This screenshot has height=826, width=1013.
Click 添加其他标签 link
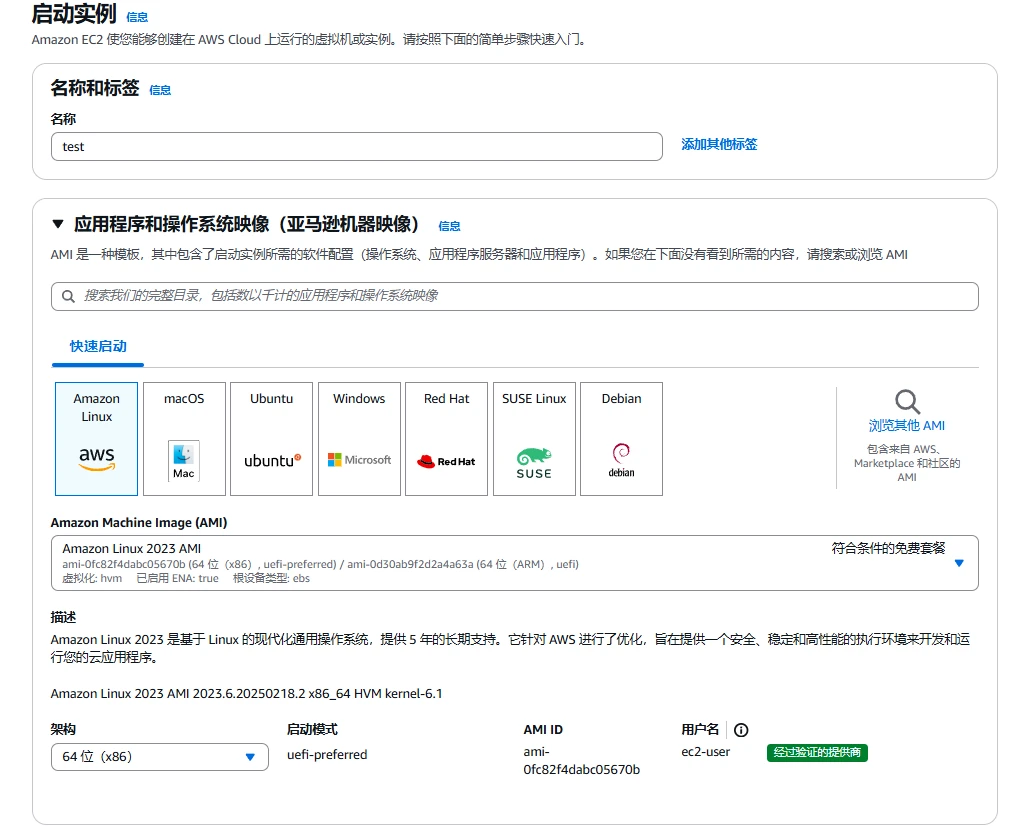[x=719, y=144]
